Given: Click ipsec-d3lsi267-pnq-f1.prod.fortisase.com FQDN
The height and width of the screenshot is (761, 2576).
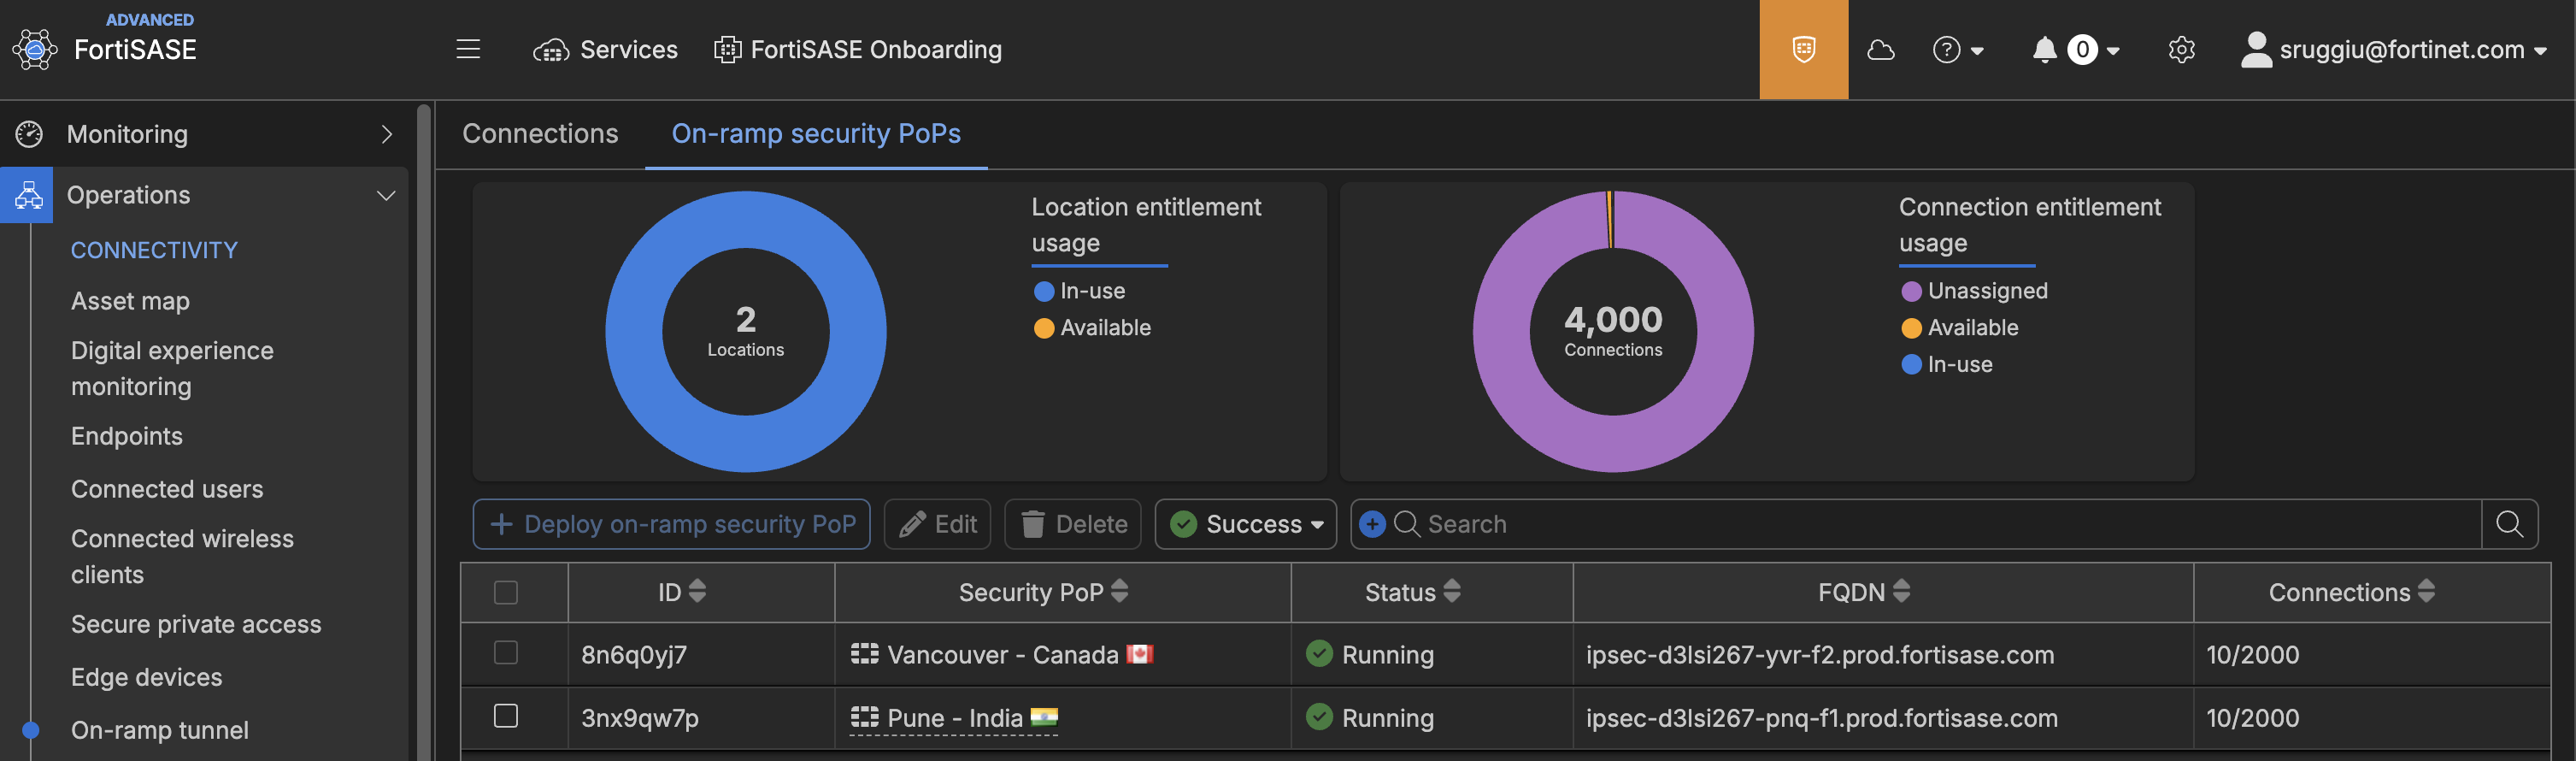Looking at the screenshot, I should (1821, 718).
